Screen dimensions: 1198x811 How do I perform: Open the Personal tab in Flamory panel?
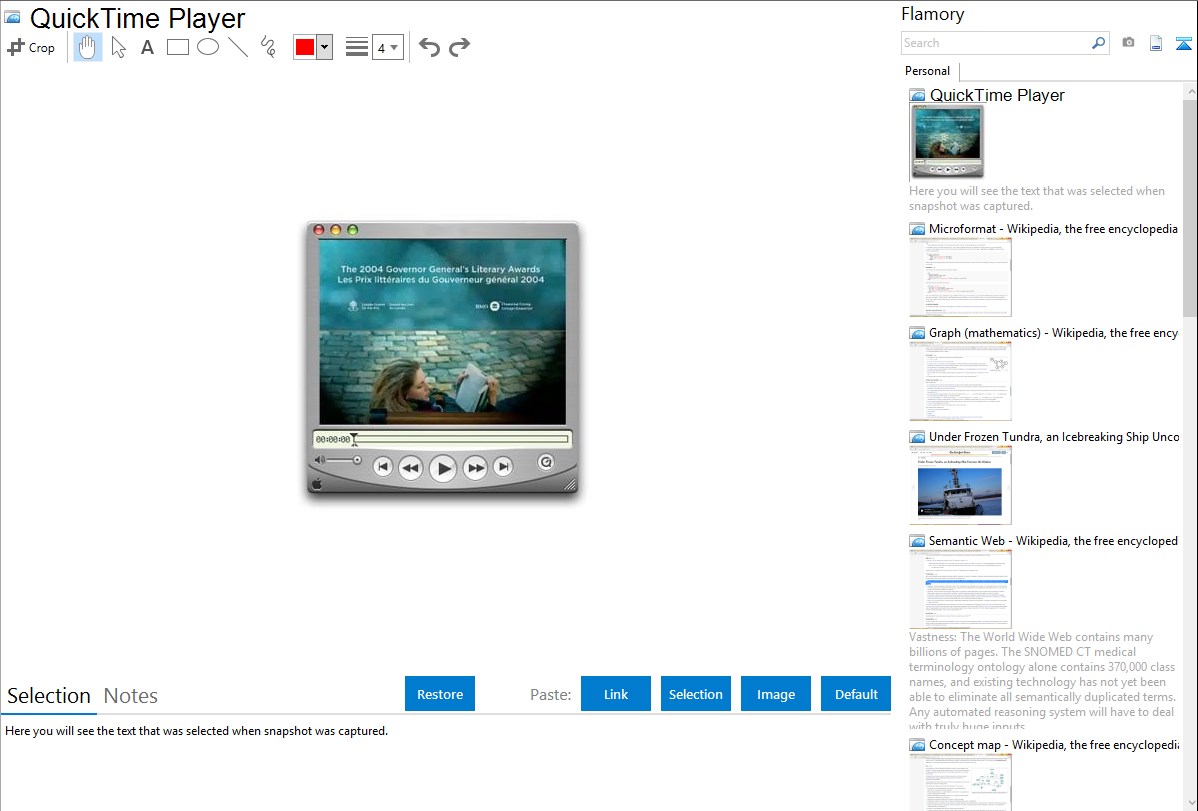pos(927,71)
